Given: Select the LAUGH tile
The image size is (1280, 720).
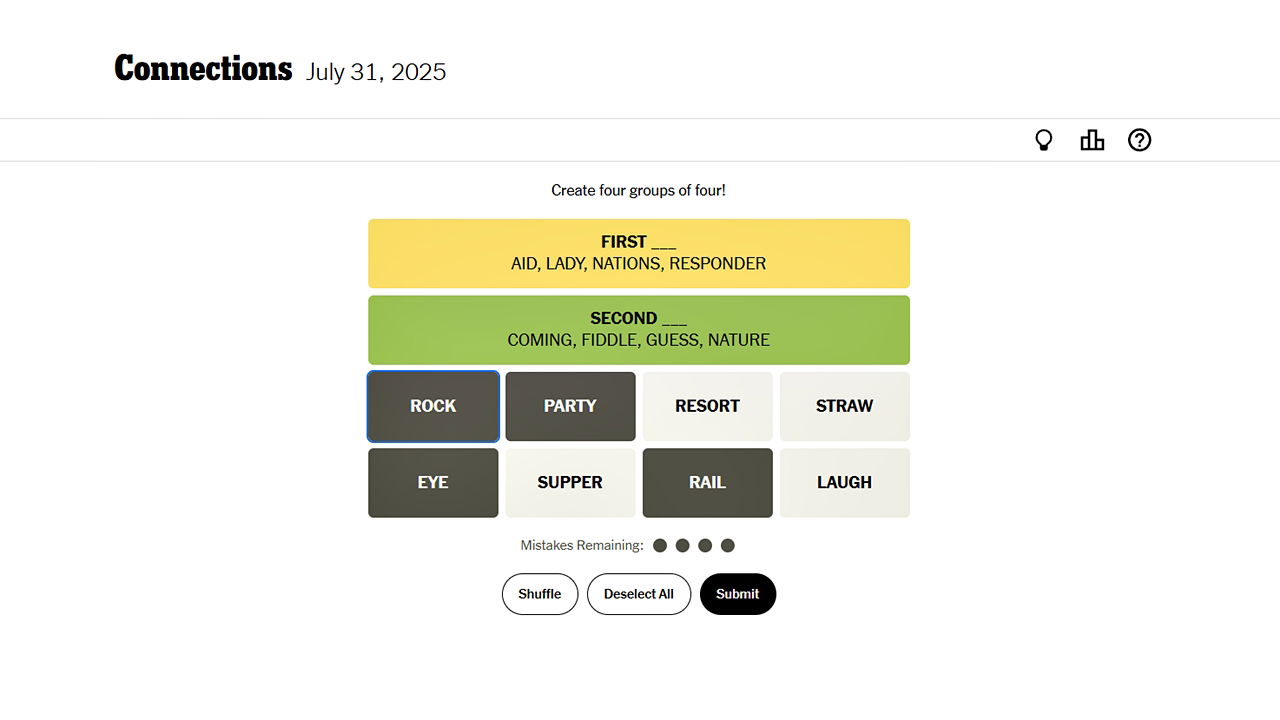Looking at the screenshot, I should click(844, 482).
